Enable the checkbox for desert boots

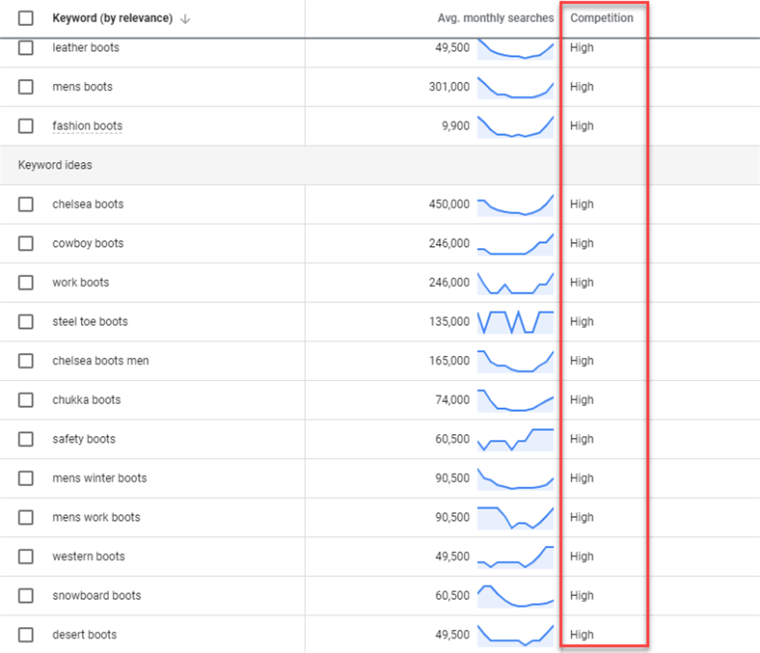coord(26,635)
